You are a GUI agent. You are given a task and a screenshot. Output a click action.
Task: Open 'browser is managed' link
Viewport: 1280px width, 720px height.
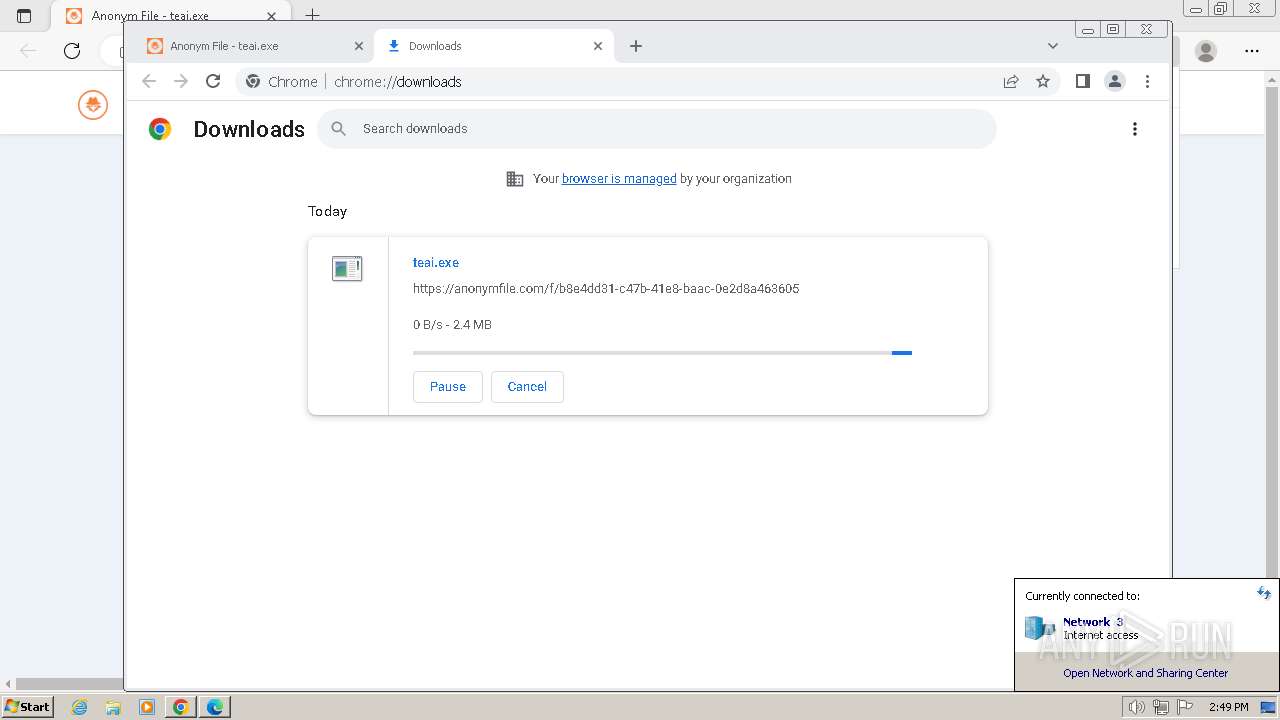619,179
